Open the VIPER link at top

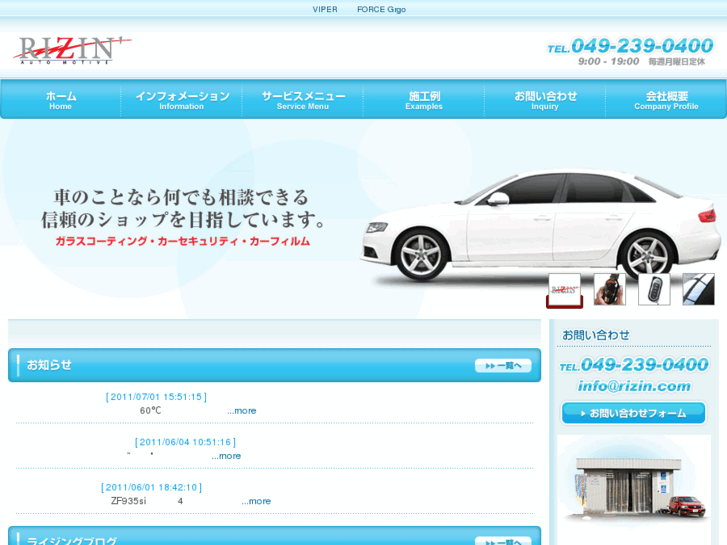tap(325, 9)
